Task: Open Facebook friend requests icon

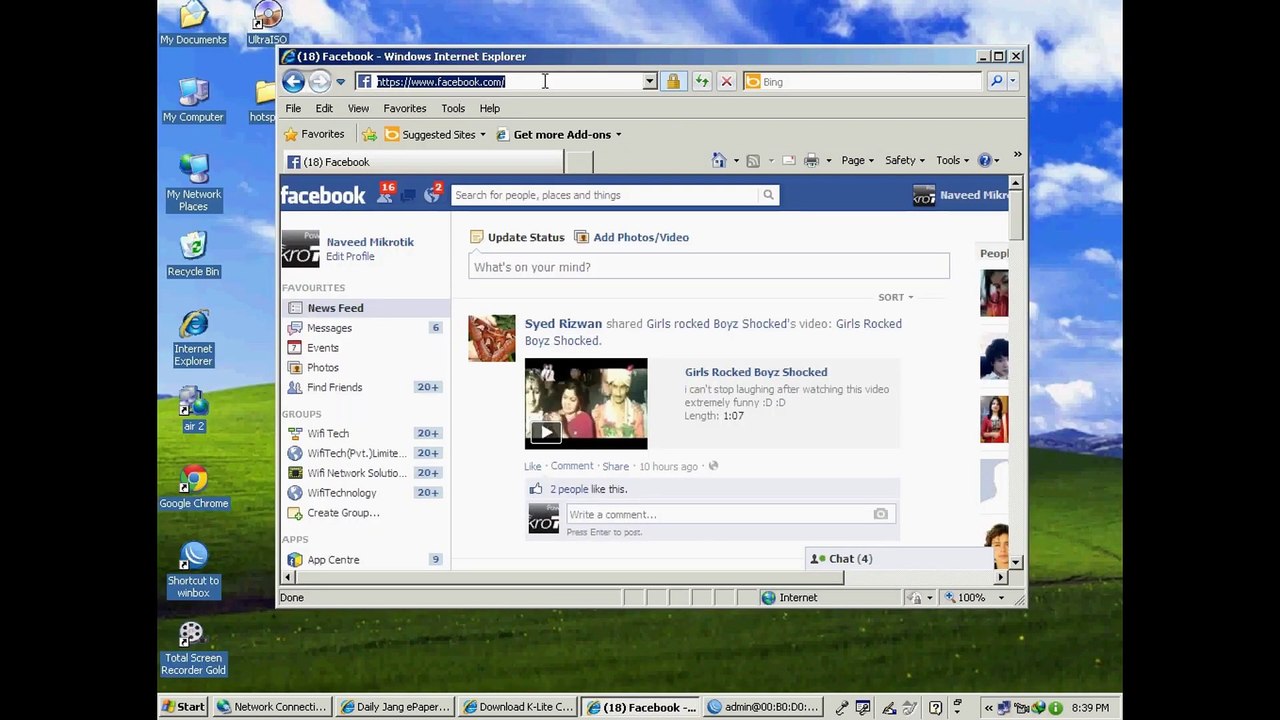Action: click(x=384, y=194)
